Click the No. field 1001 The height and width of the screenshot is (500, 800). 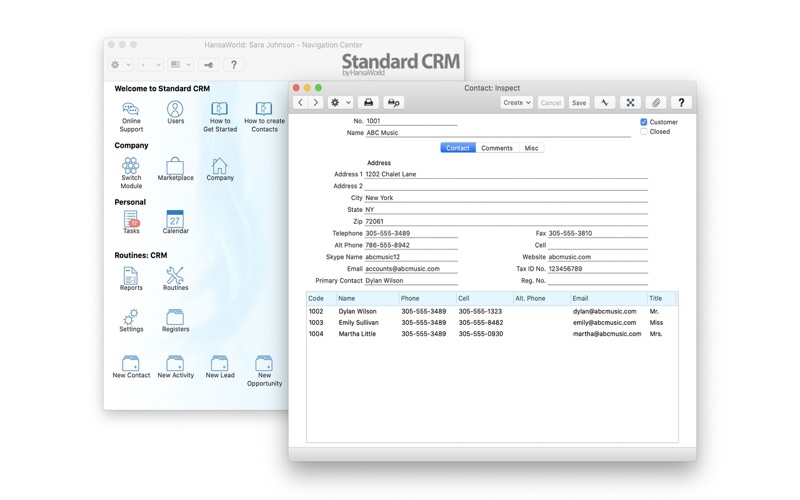(411, 121)
